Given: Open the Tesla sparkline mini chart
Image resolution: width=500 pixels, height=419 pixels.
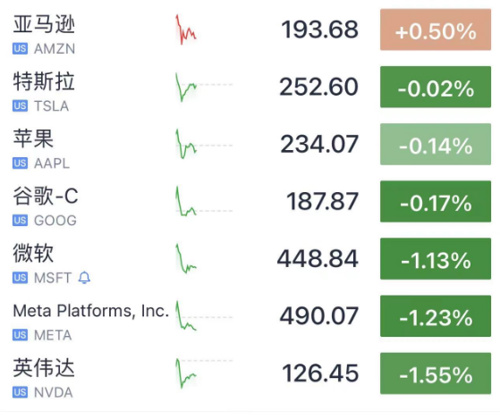Looking at the screenshot, I should coord(204,87).
